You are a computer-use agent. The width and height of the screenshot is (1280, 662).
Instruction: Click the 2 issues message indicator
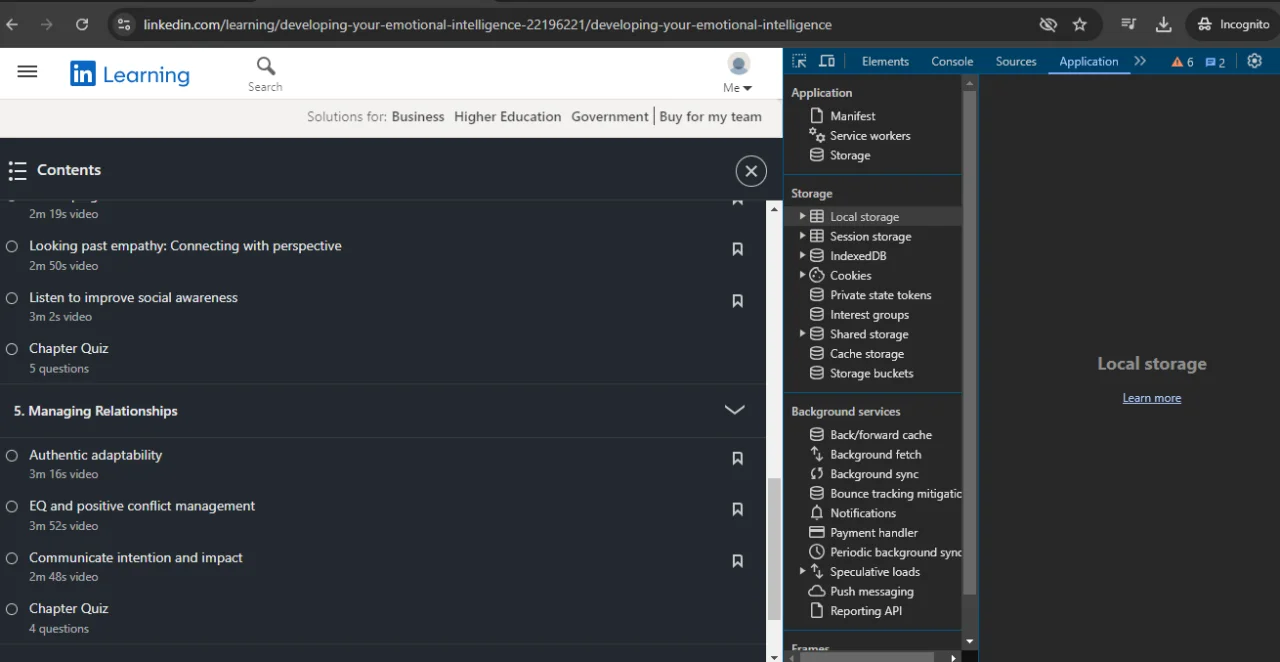[x=1215, y=62]
